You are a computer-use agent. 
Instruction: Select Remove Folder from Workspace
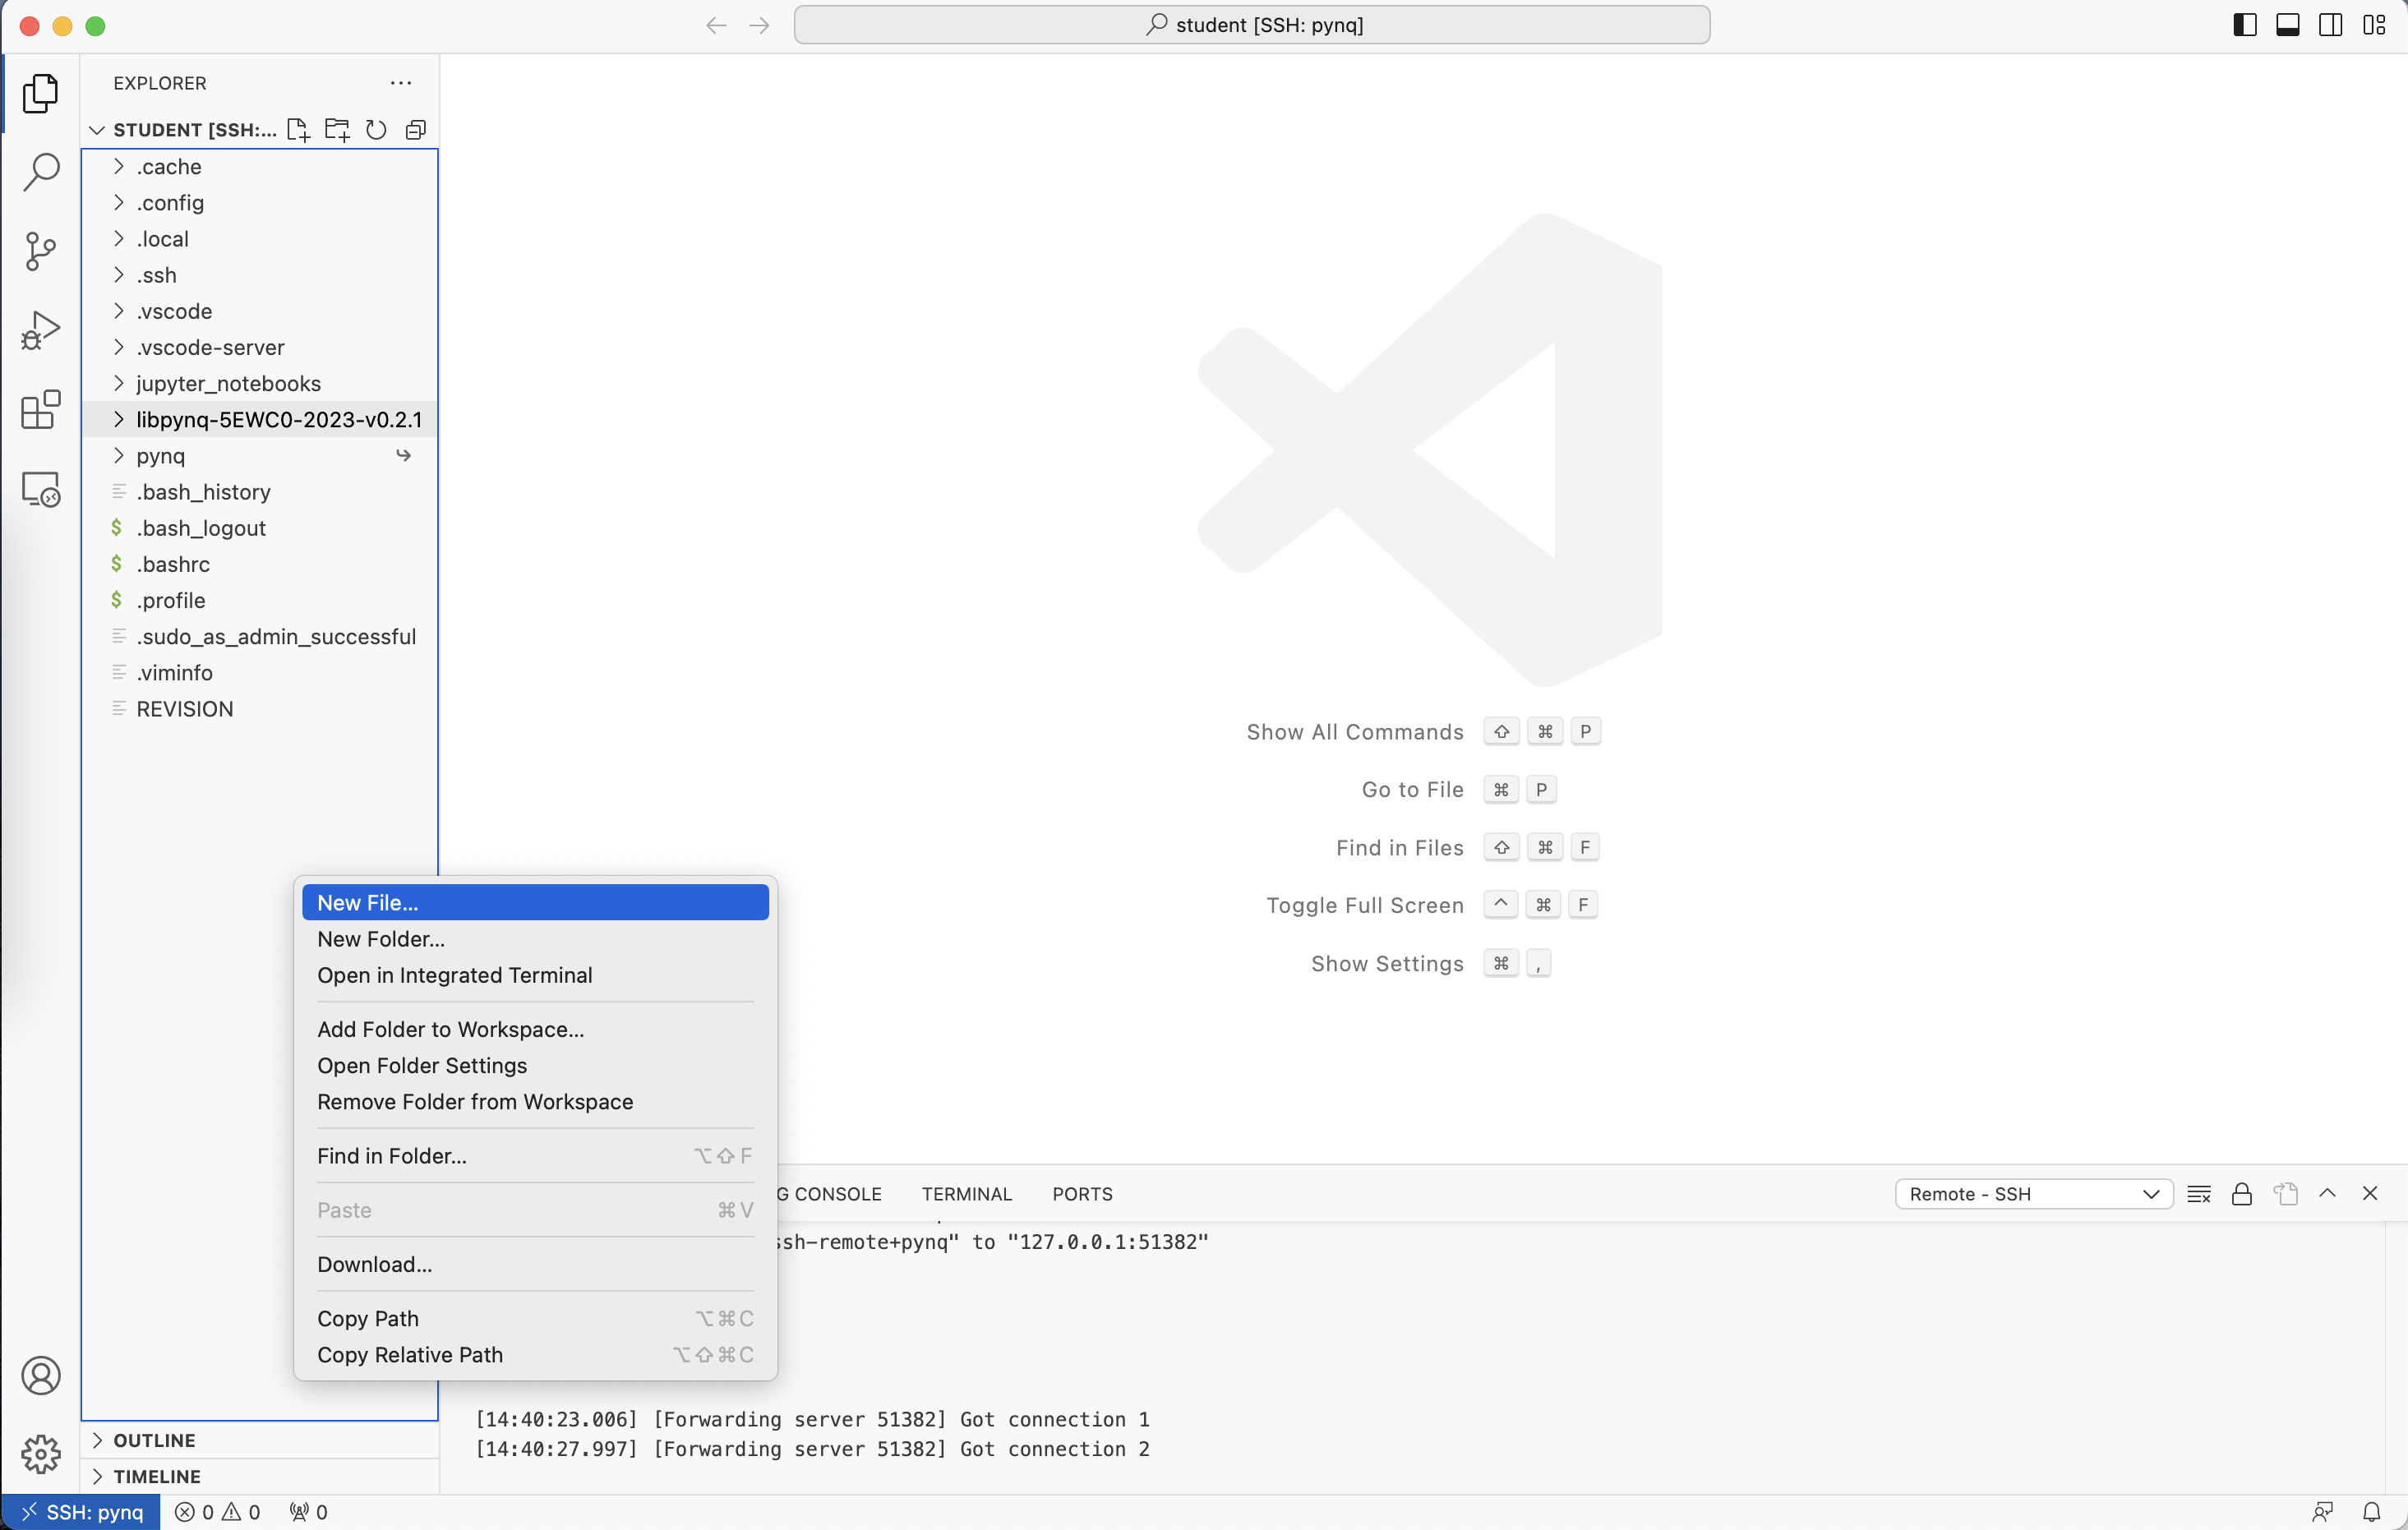click(x=535, y=1101)
